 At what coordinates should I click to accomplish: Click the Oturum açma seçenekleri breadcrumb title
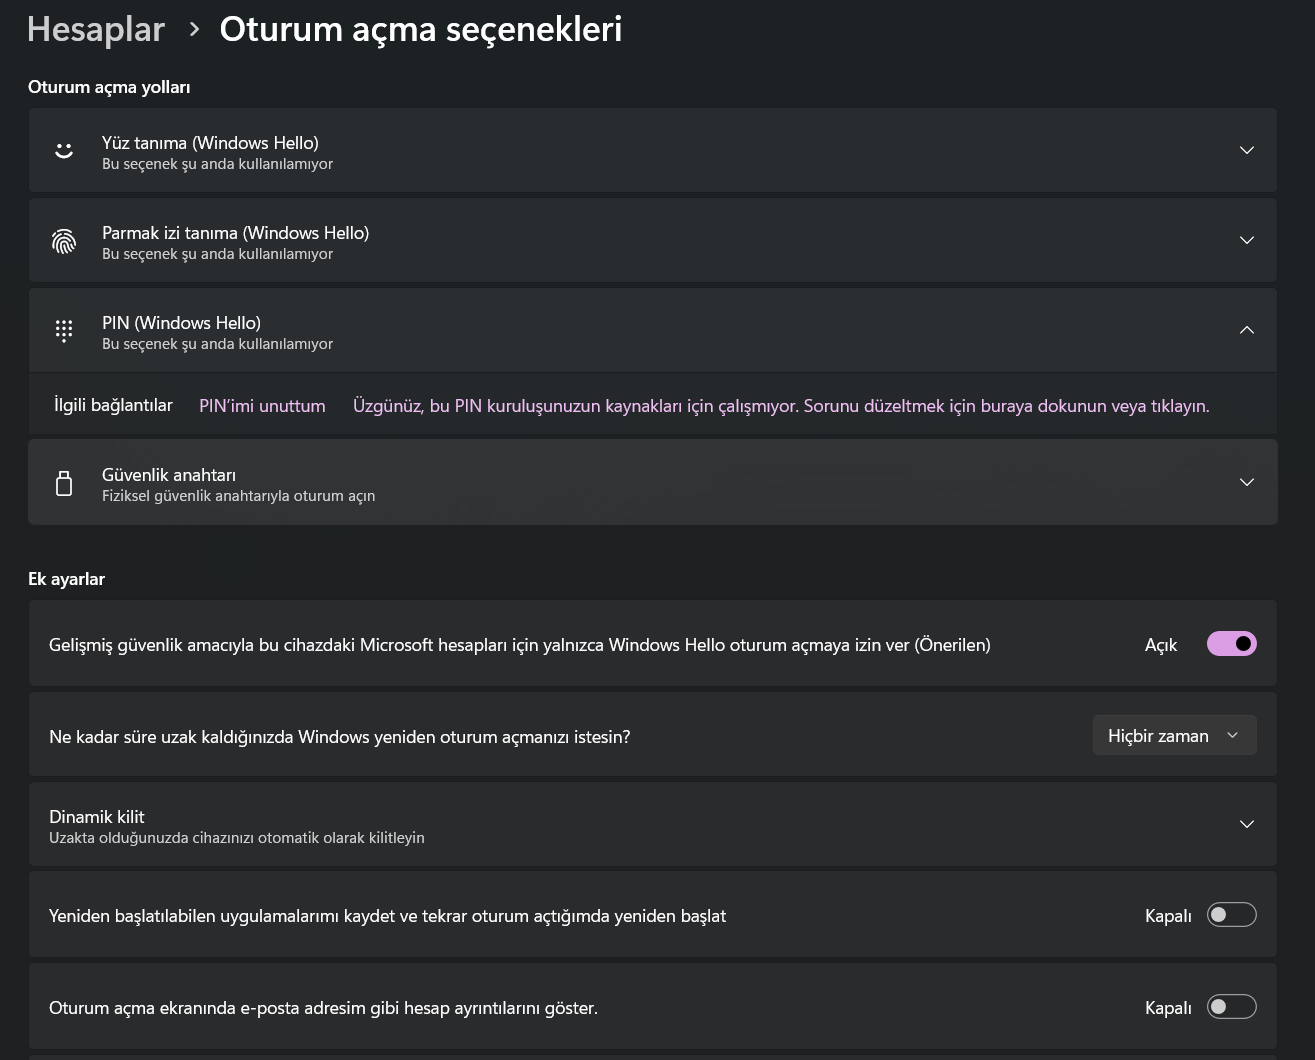pos(421,29)
